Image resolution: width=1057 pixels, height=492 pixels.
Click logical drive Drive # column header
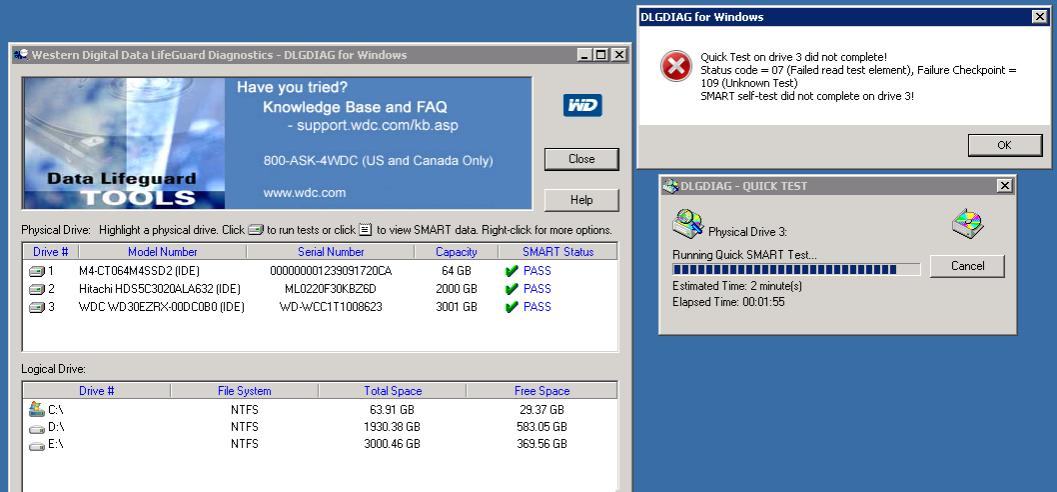[x=96, y=391]
